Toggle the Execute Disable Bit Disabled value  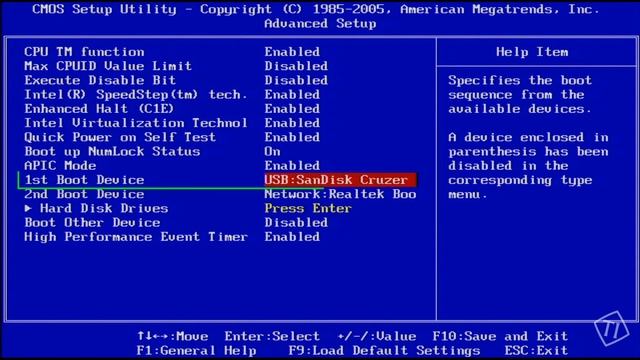pyautogui.click(x=296, y=80)
